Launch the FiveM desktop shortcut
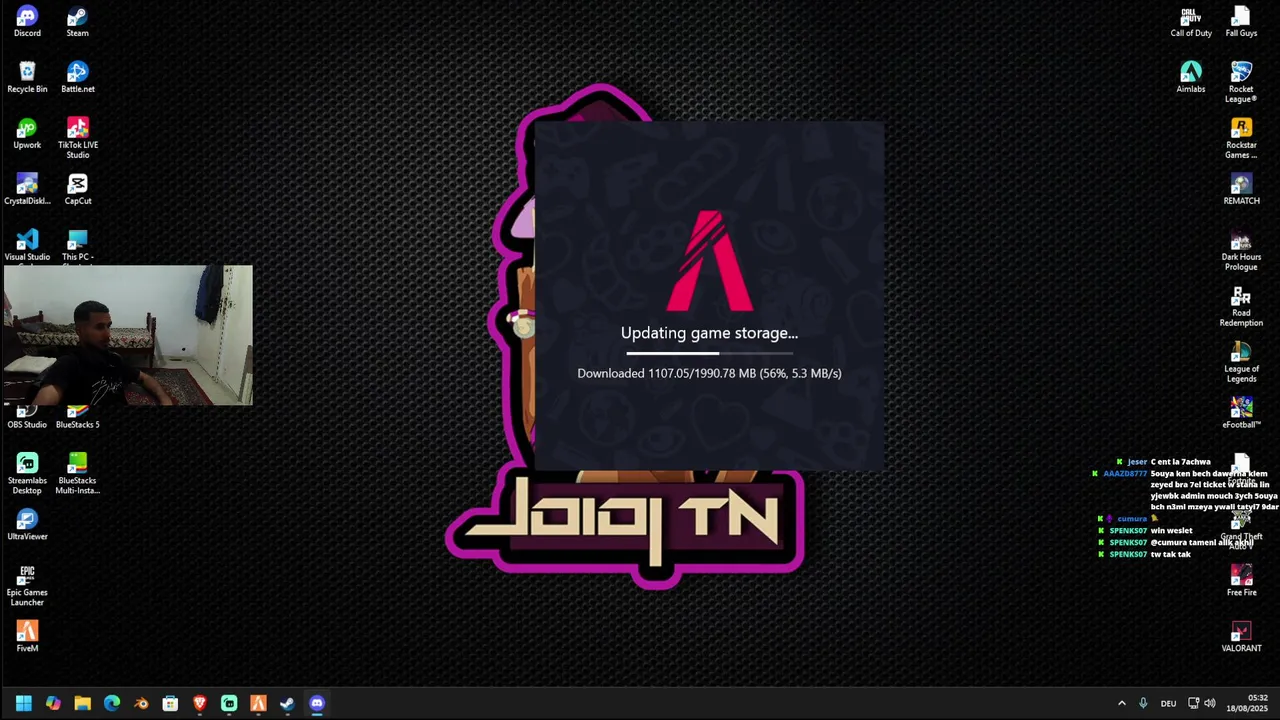This screenshot has height=720, width=1280. tap(27, 638)
